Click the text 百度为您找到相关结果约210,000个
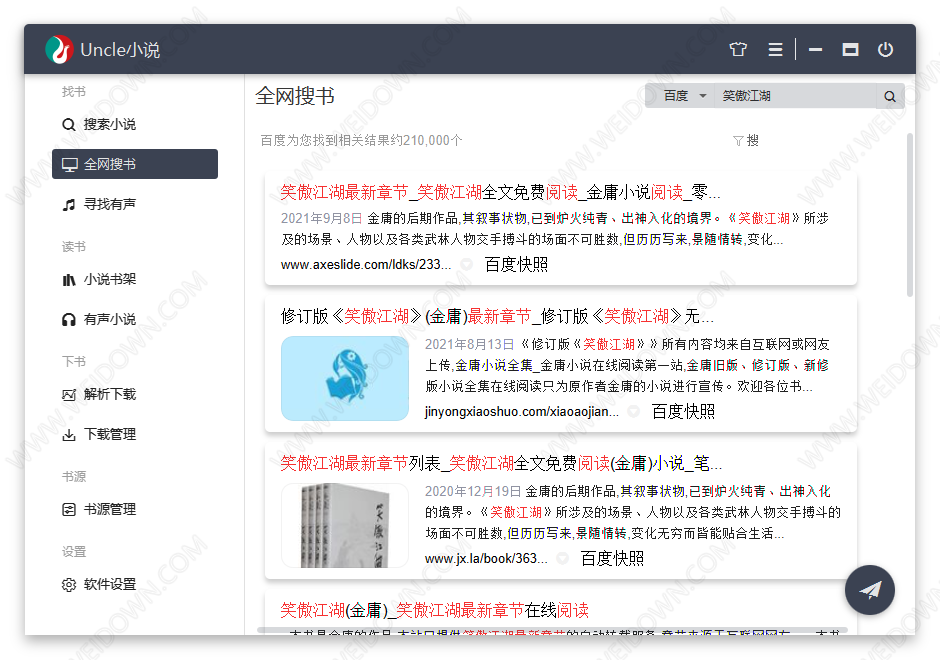Screen dimensions: 940x660 361,141
